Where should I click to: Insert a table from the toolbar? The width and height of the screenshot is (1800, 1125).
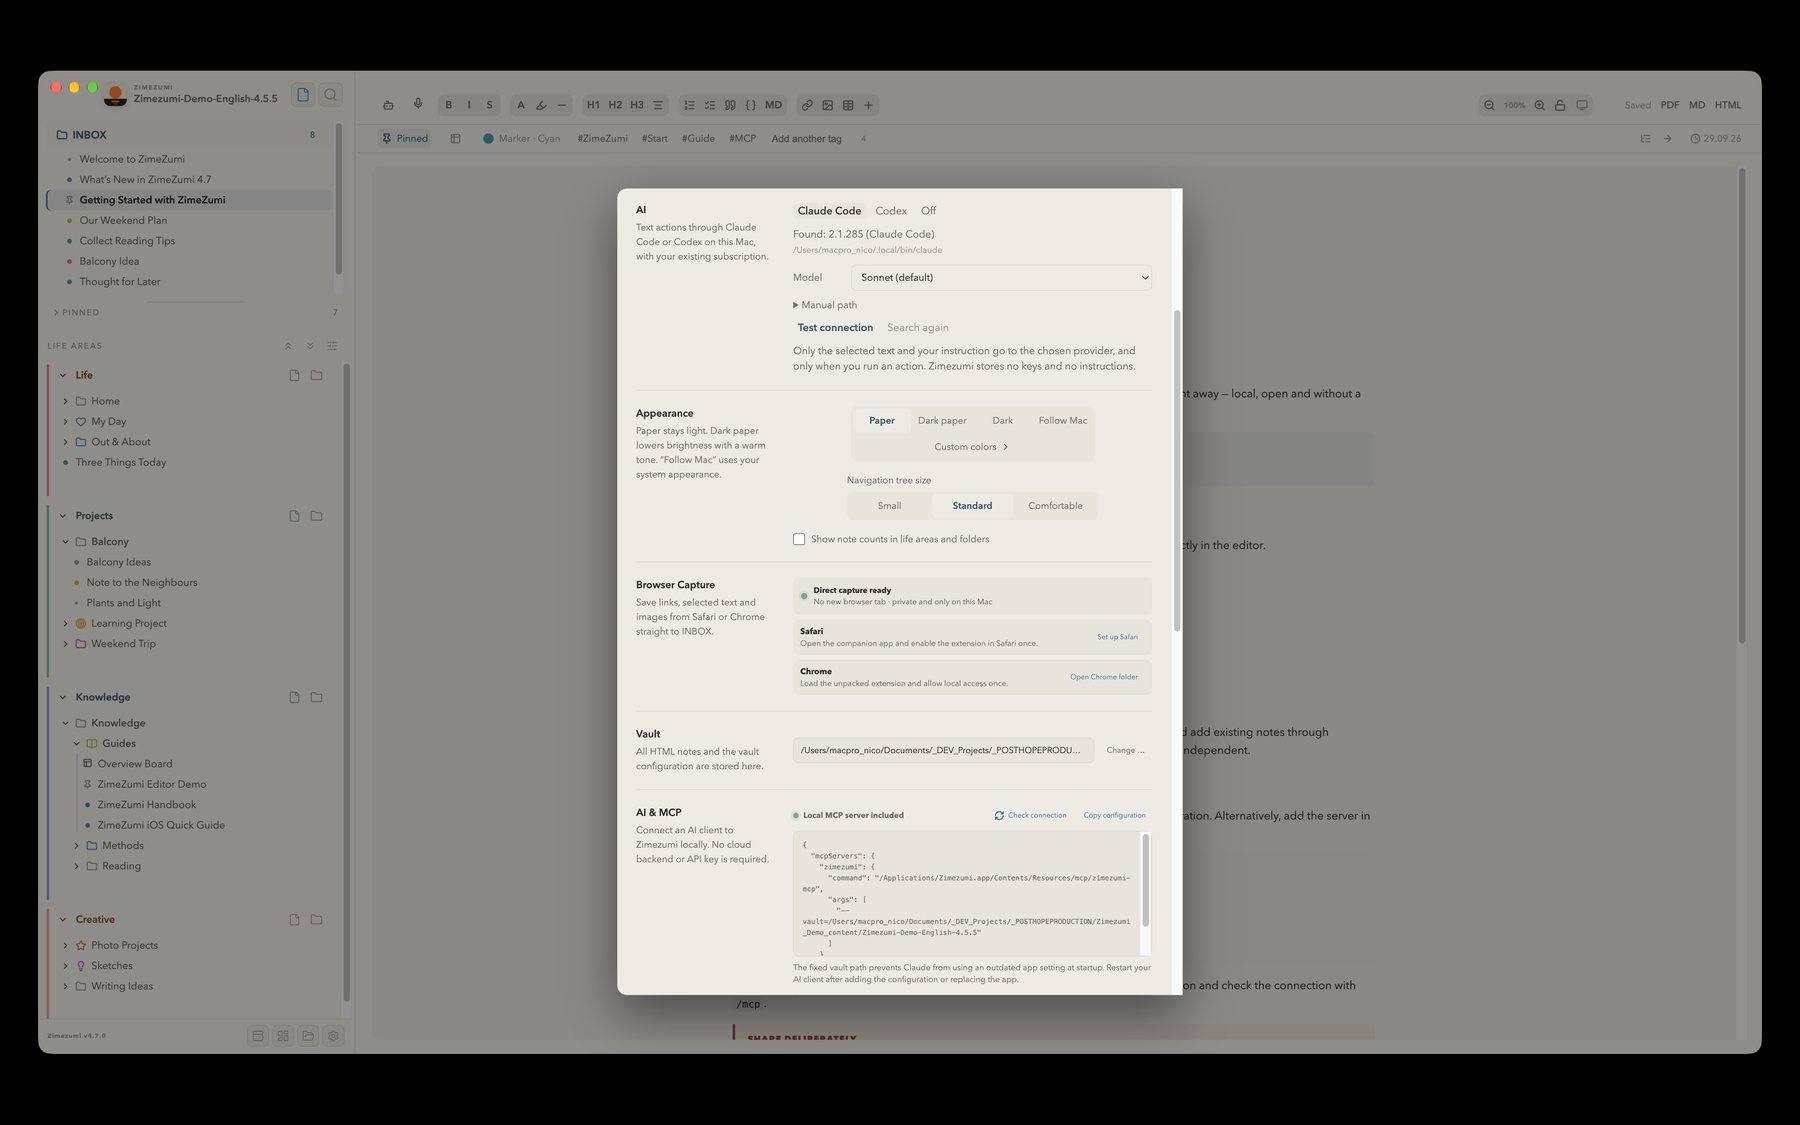pos(848,105)
